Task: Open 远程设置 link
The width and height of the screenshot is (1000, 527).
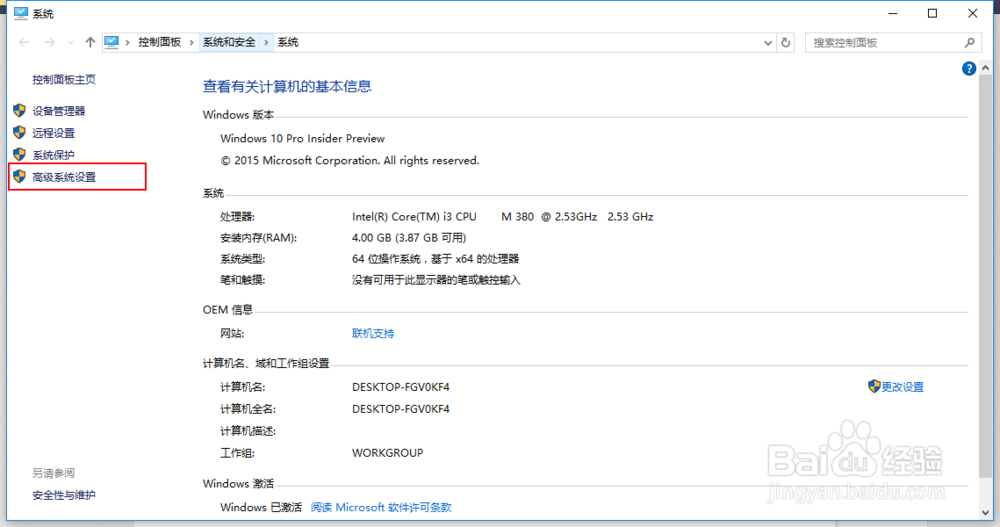Action: pos(54,133)
